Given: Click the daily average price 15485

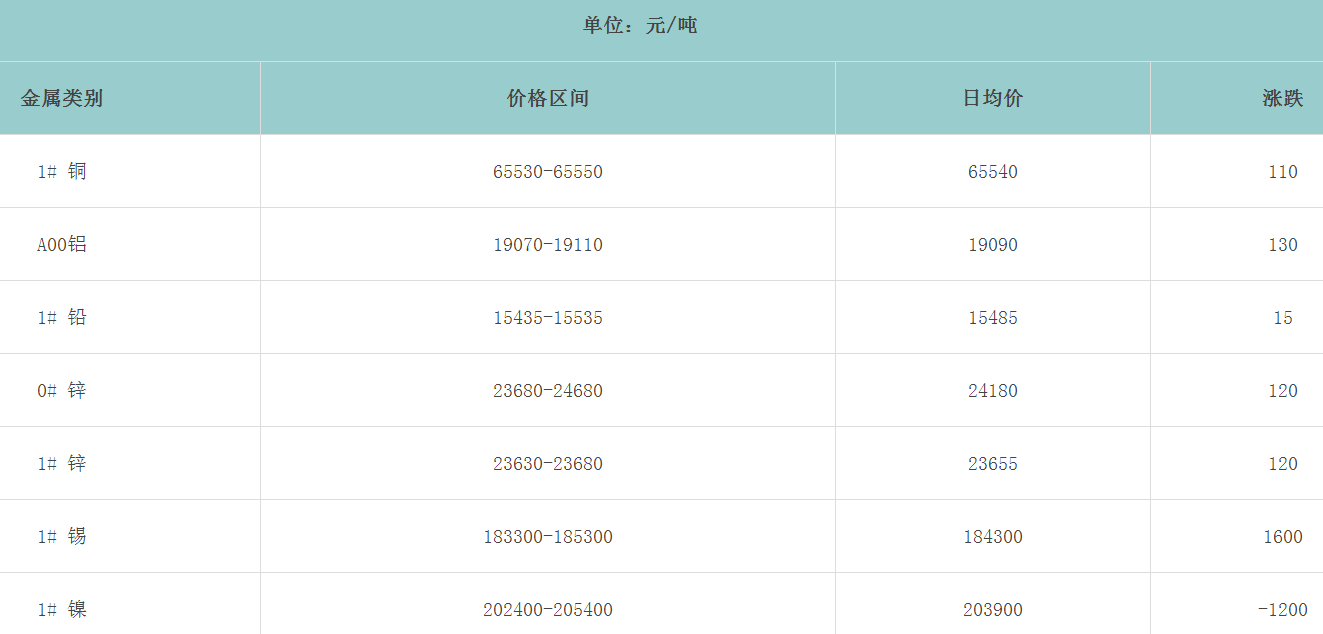Looking at the screenshot, I should click(993, 318).
